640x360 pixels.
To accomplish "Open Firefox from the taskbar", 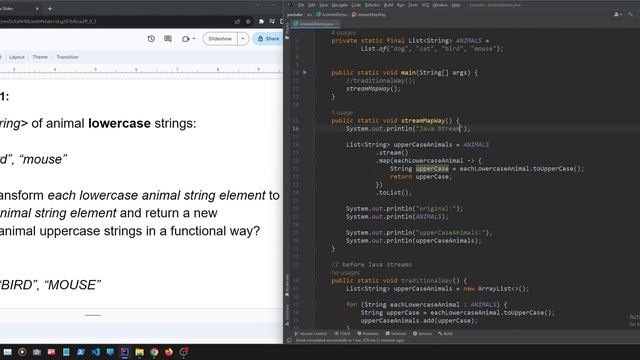I will point(169,352).
